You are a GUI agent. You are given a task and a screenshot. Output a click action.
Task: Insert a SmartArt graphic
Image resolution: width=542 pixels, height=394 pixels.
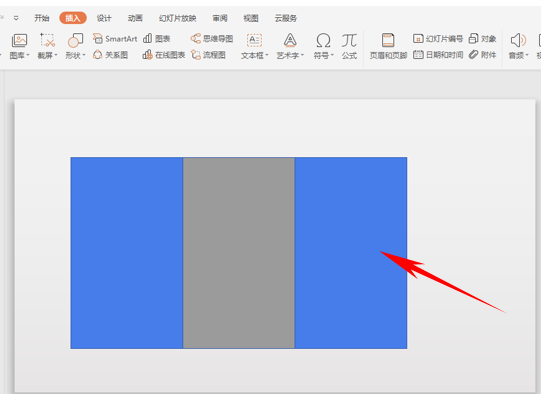tap(115, 39)
